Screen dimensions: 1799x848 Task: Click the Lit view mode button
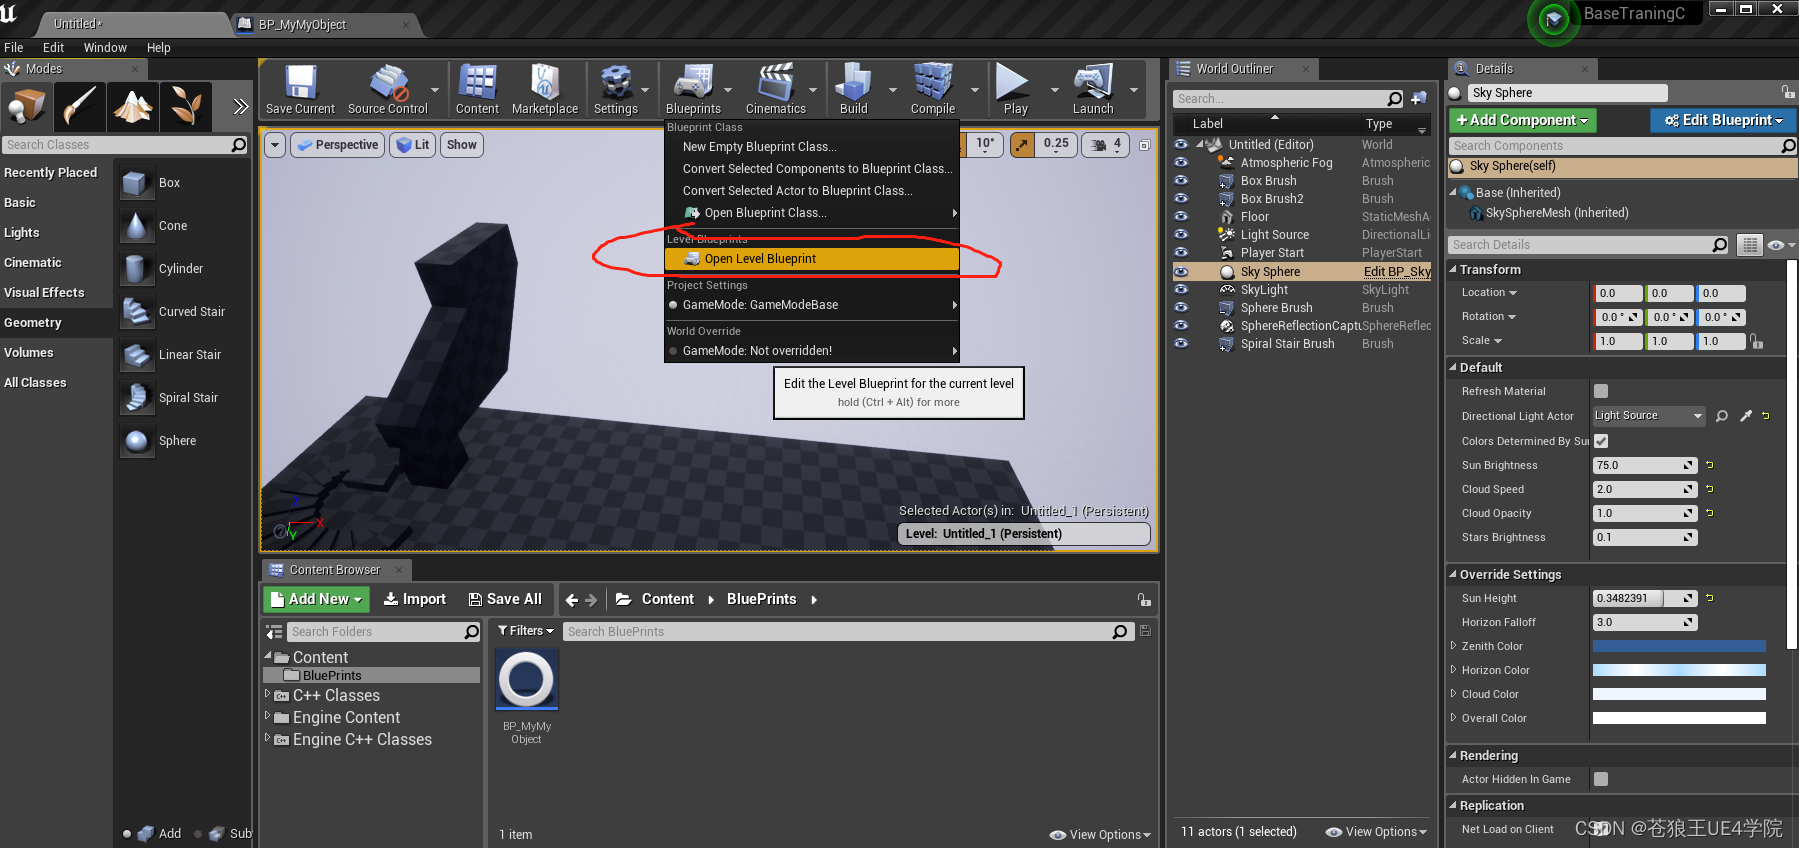[x=413, y=145]
